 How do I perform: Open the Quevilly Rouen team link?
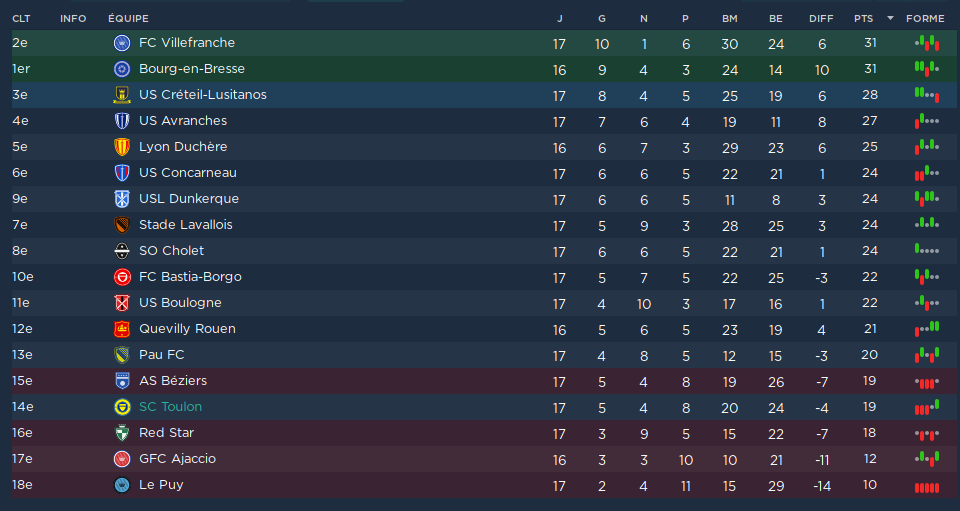coord(187,329)
